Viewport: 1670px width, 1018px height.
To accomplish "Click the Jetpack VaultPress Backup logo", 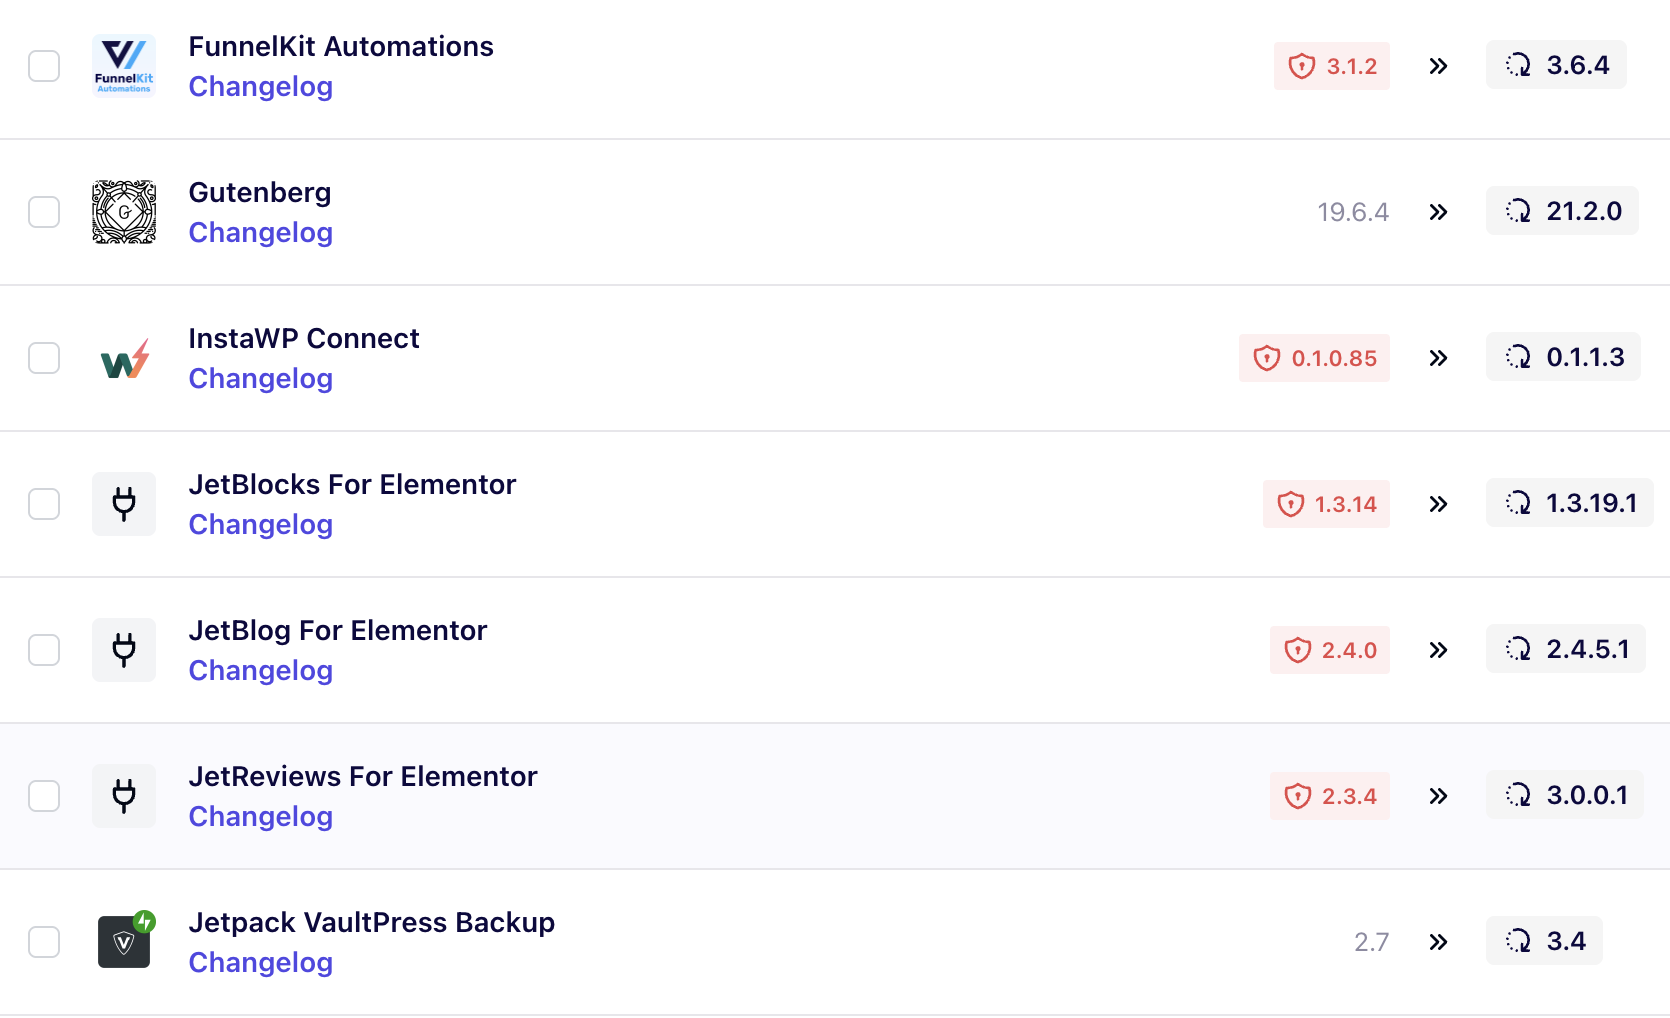I will click(124, 942).
